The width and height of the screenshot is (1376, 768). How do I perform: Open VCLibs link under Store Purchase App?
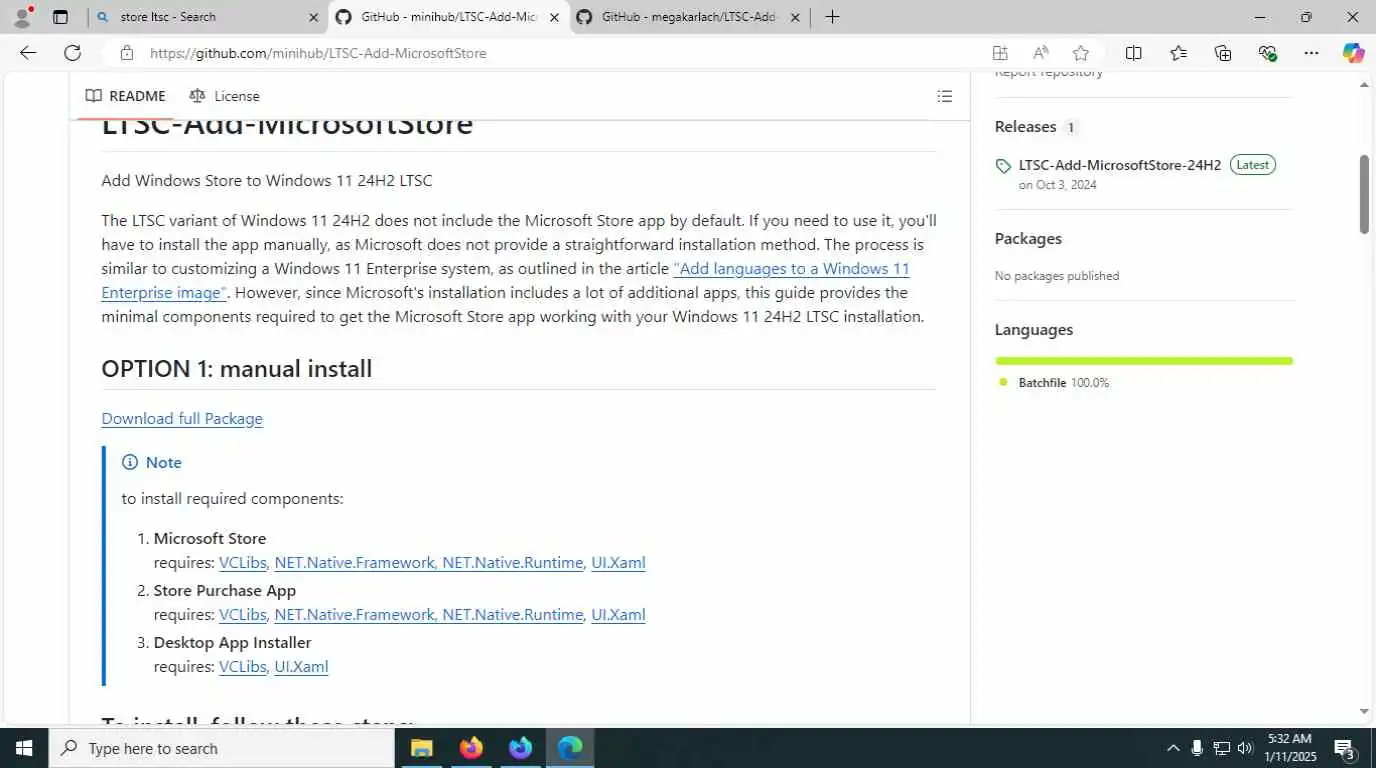coord(243,614)
